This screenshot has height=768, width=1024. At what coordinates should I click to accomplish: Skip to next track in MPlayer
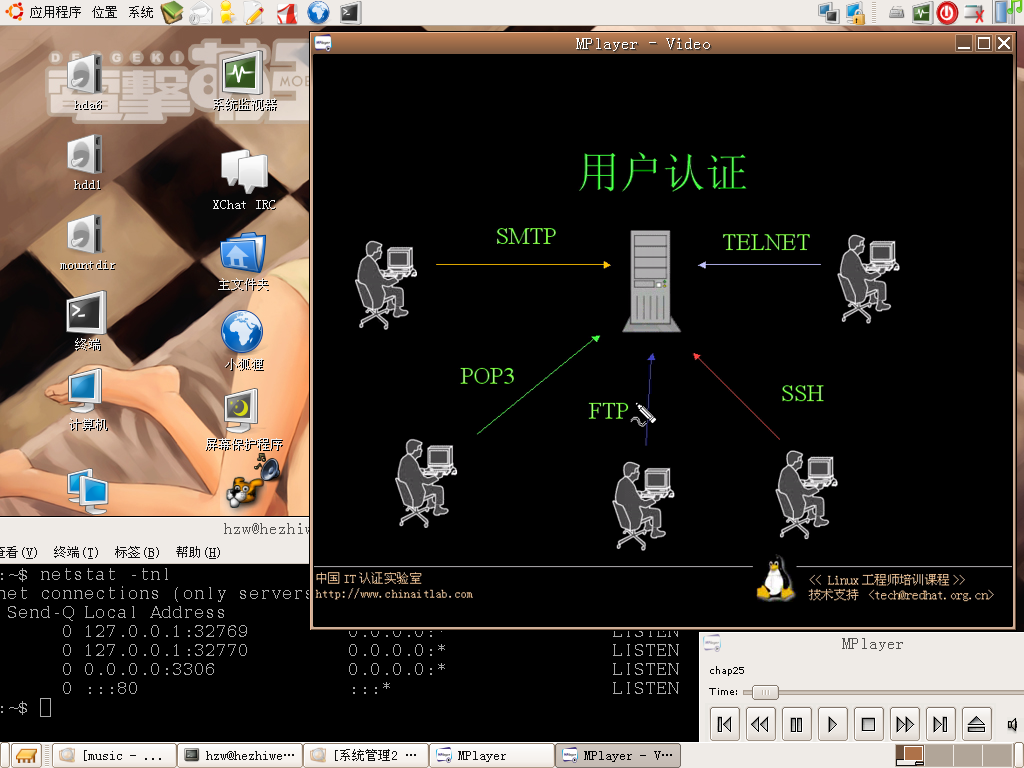point(940,724)
